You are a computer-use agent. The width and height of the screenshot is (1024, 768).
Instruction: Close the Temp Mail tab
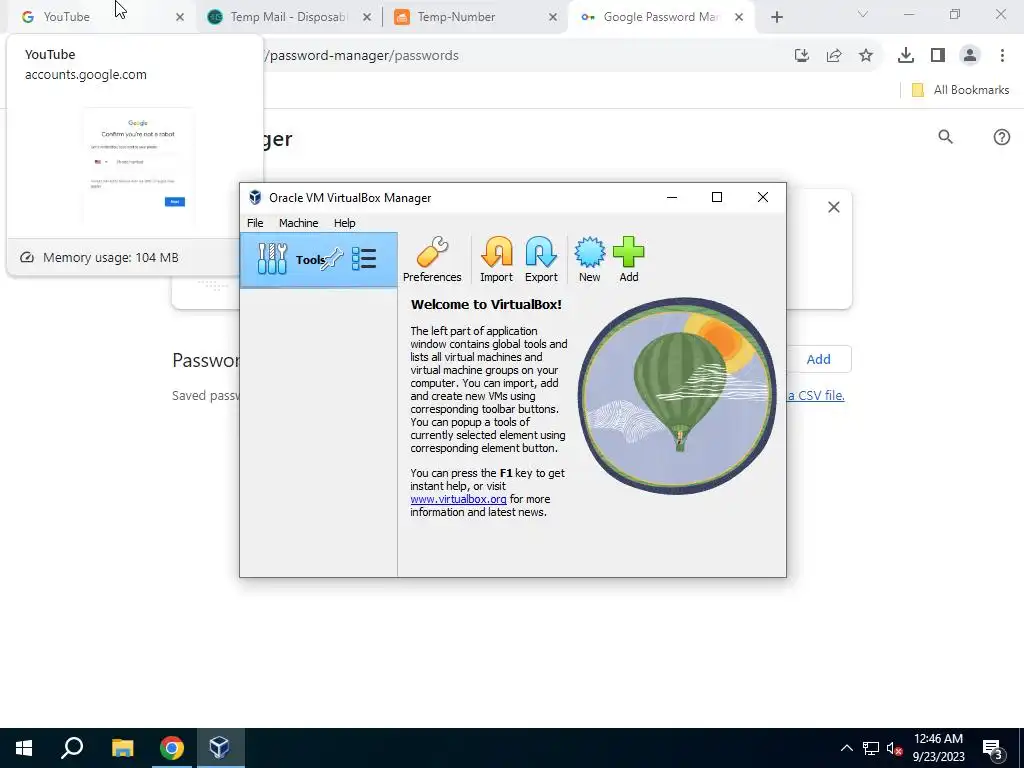pyautogui.click(x=367, y=17)
